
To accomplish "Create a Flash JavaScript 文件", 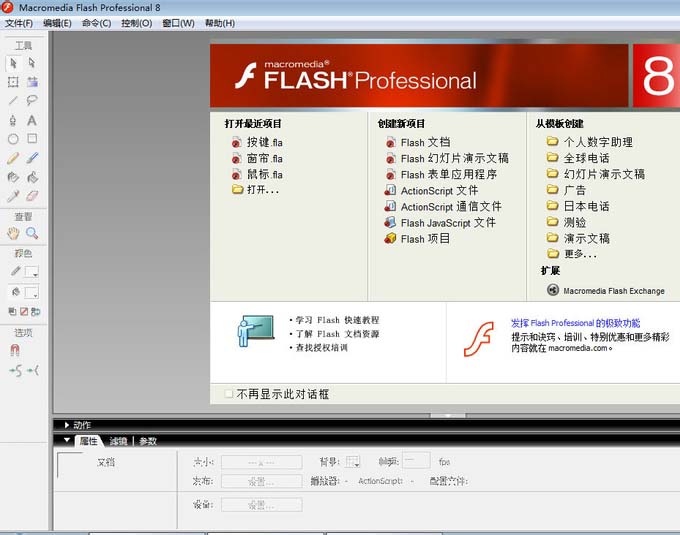I will coord(440,223).
